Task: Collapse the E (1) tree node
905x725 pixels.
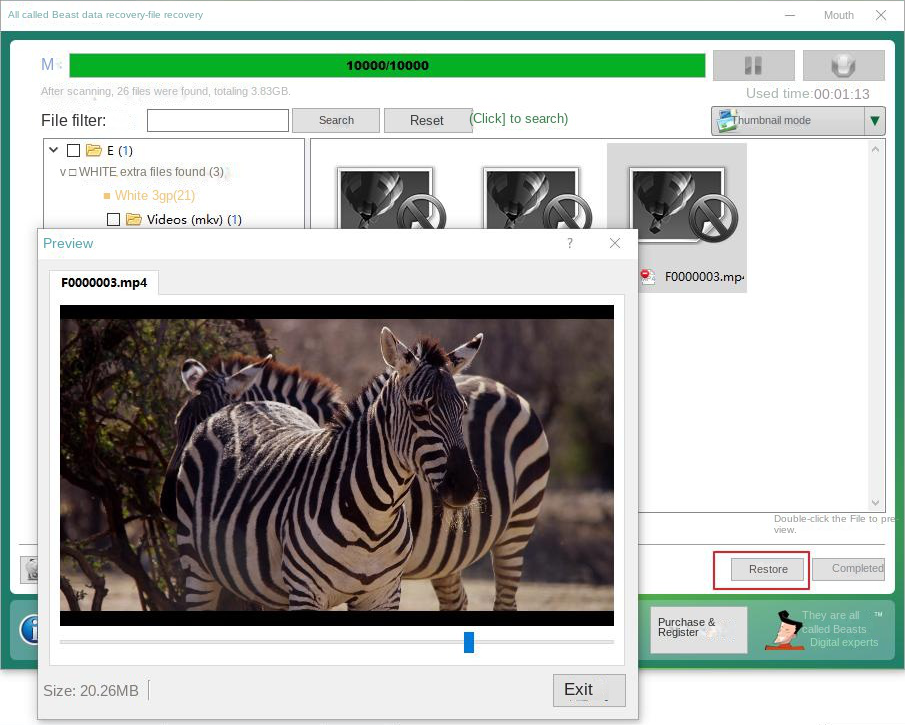Action: (53, 149)
